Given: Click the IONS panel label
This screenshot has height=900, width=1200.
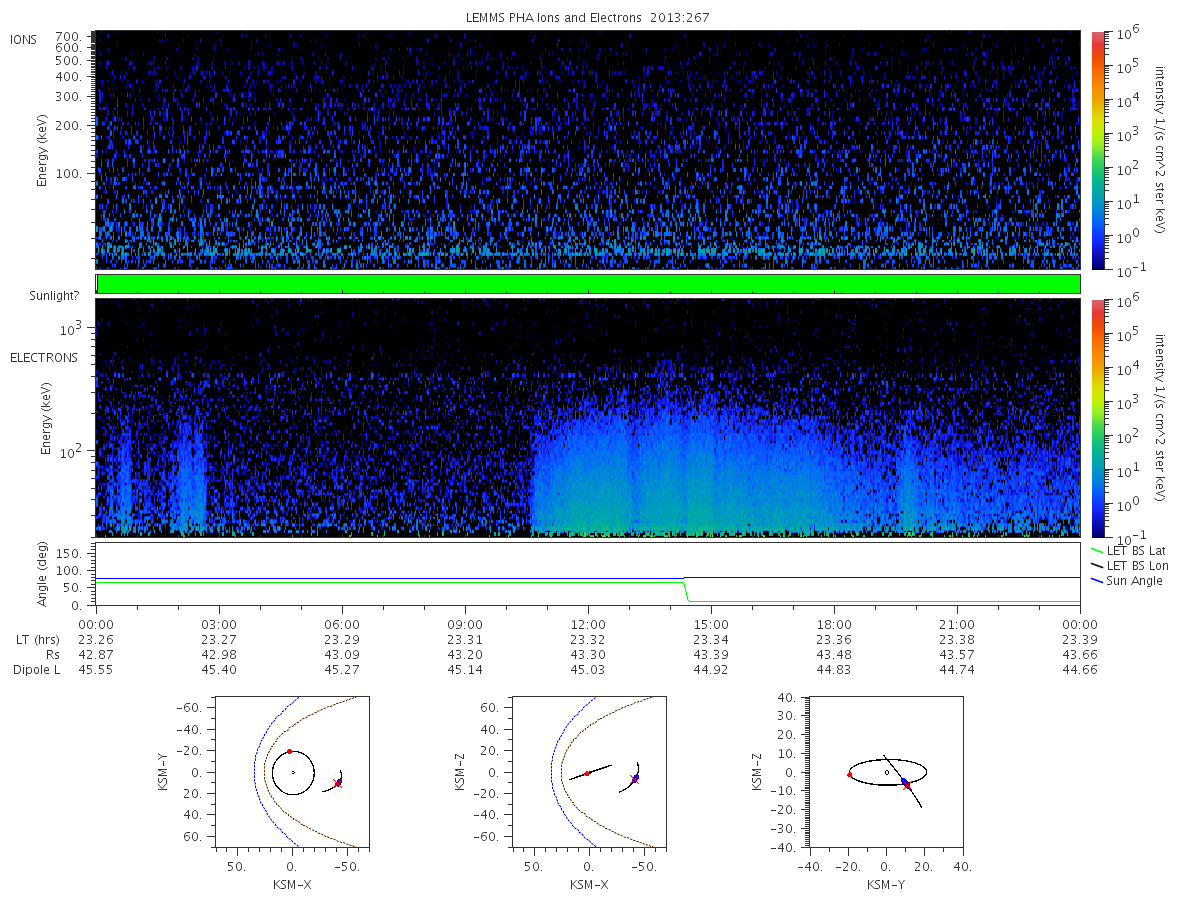Looking at the screenshot, I should pos(25,40).
